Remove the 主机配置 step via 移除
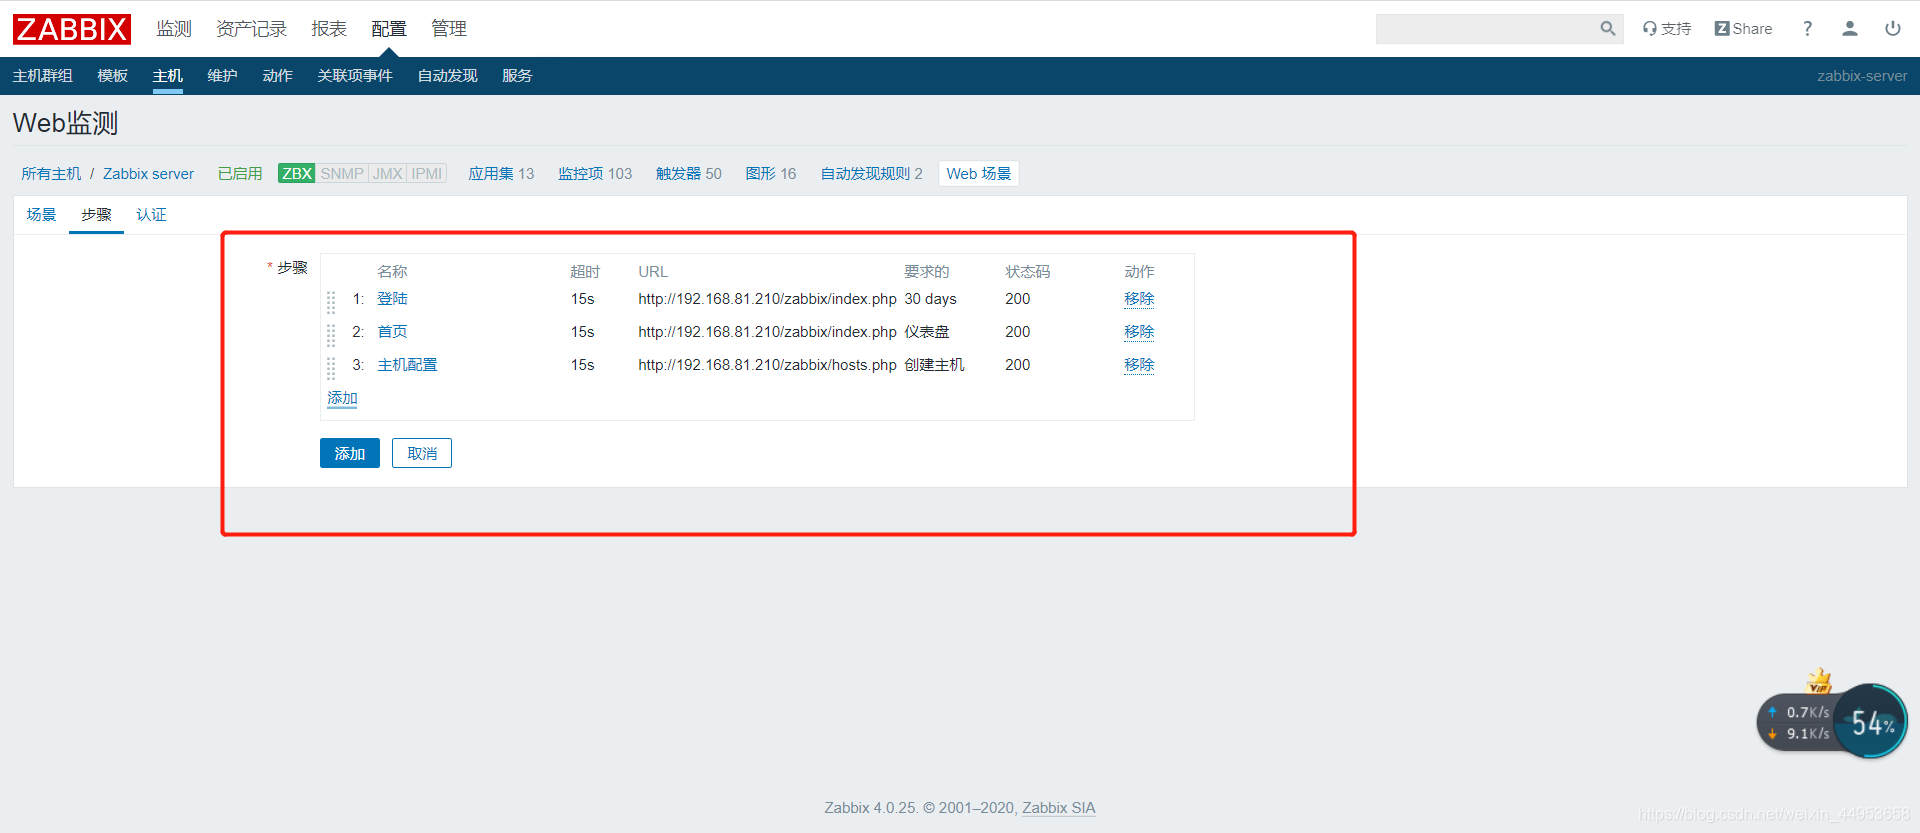 pos(1139,365)
